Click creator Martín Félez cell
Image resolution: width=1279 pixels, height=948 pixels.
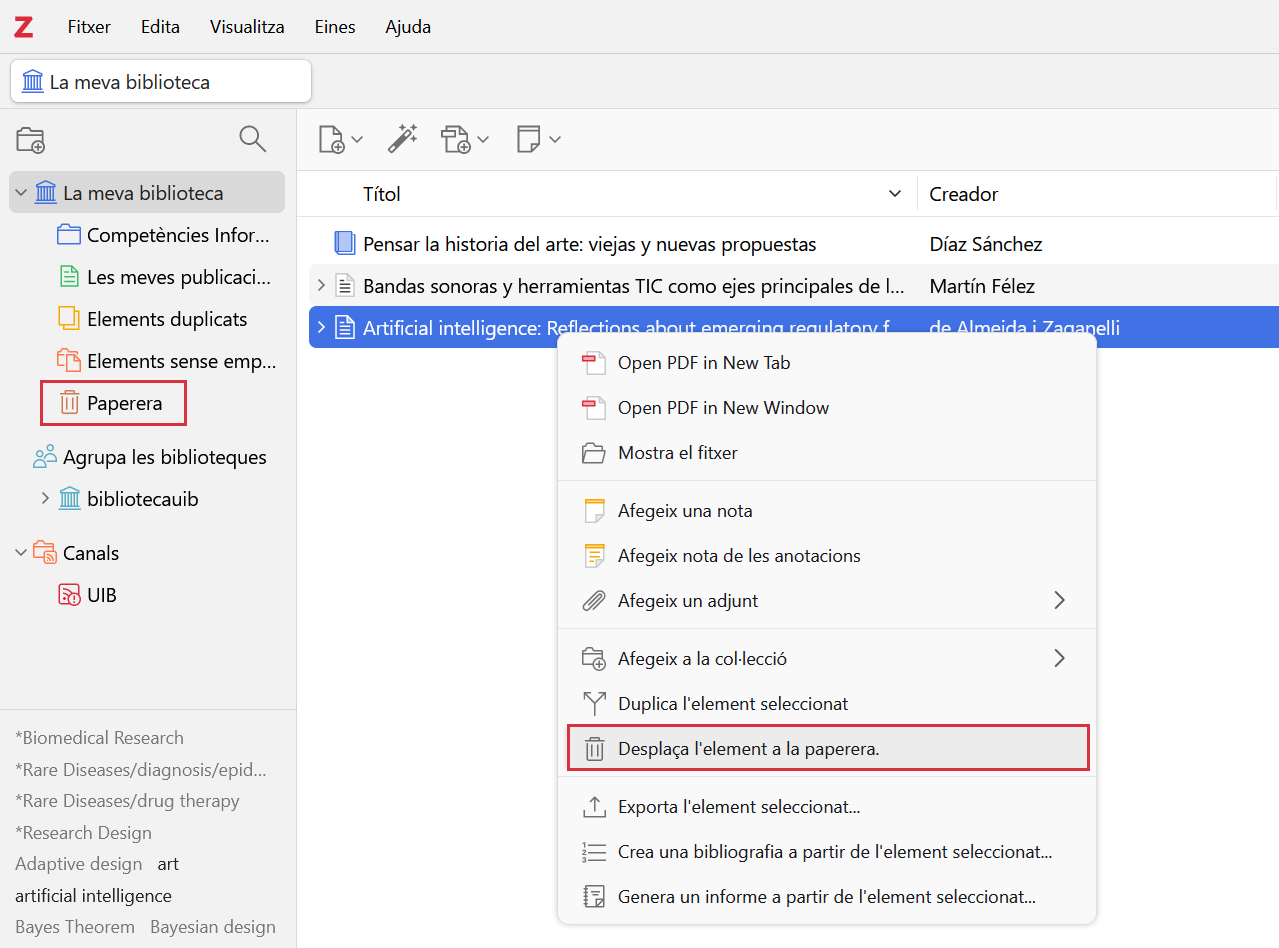pyautogui.click(x=982, y=286)
